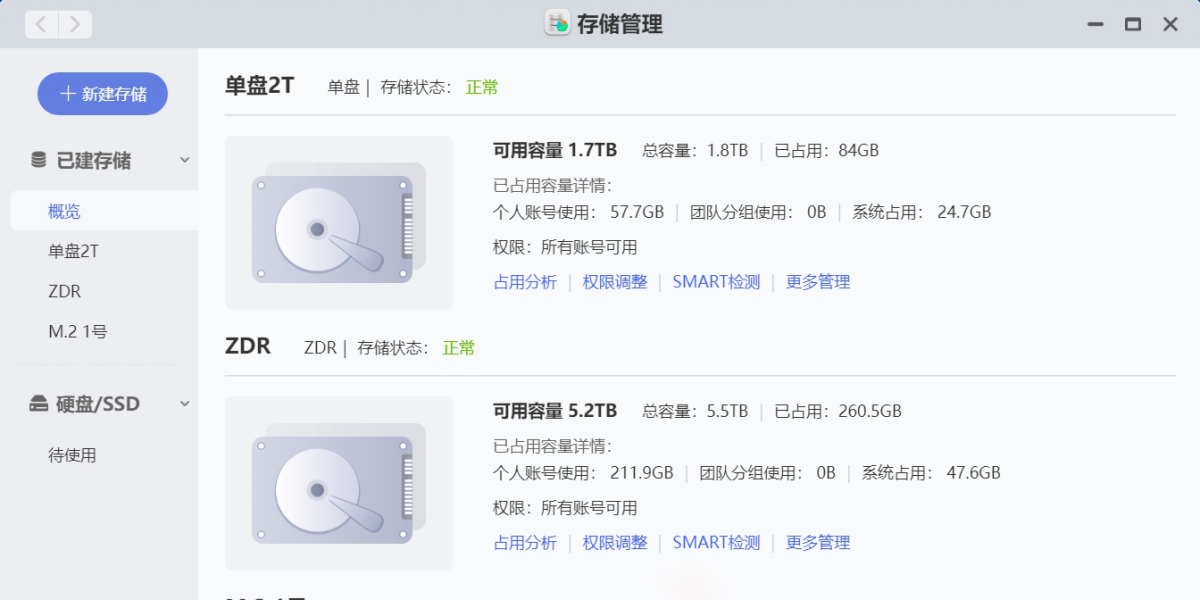
Task: Open 占用分析 for 单盘2T
Action: (x=525, y=282)
